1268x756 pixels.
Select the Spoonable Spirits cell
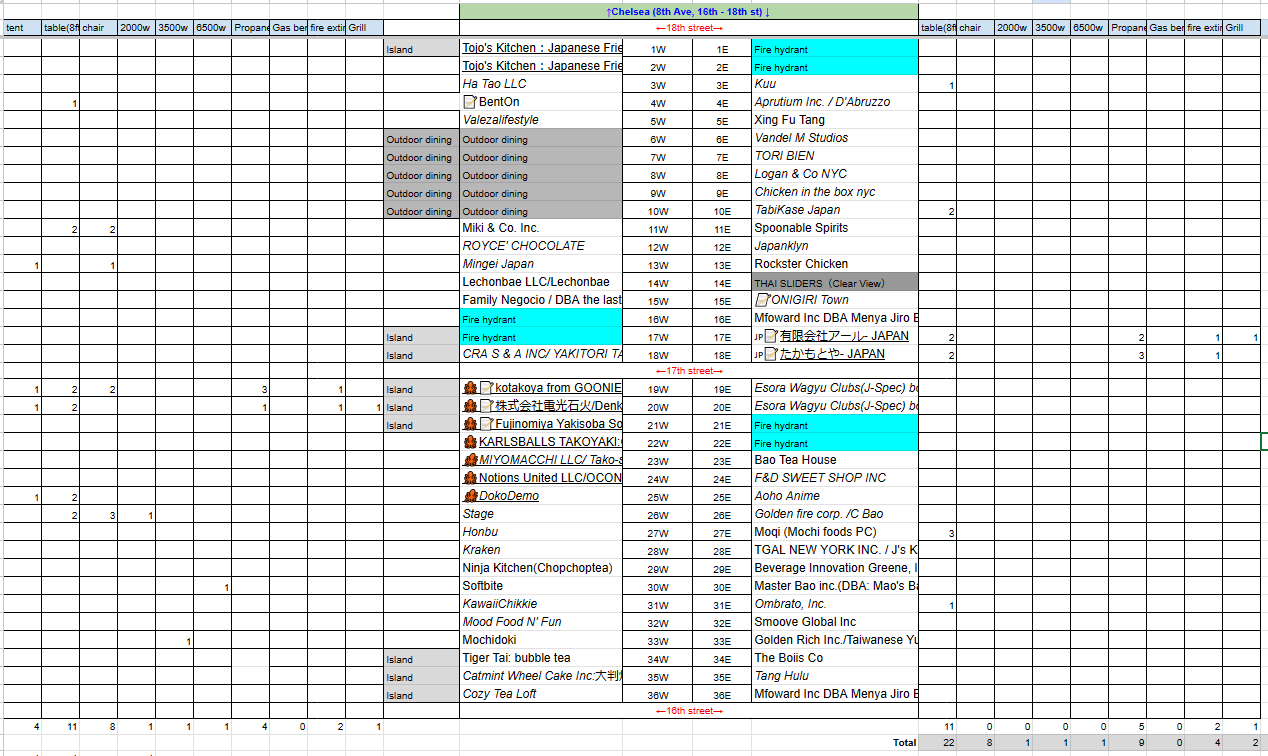tap(835, 228)
